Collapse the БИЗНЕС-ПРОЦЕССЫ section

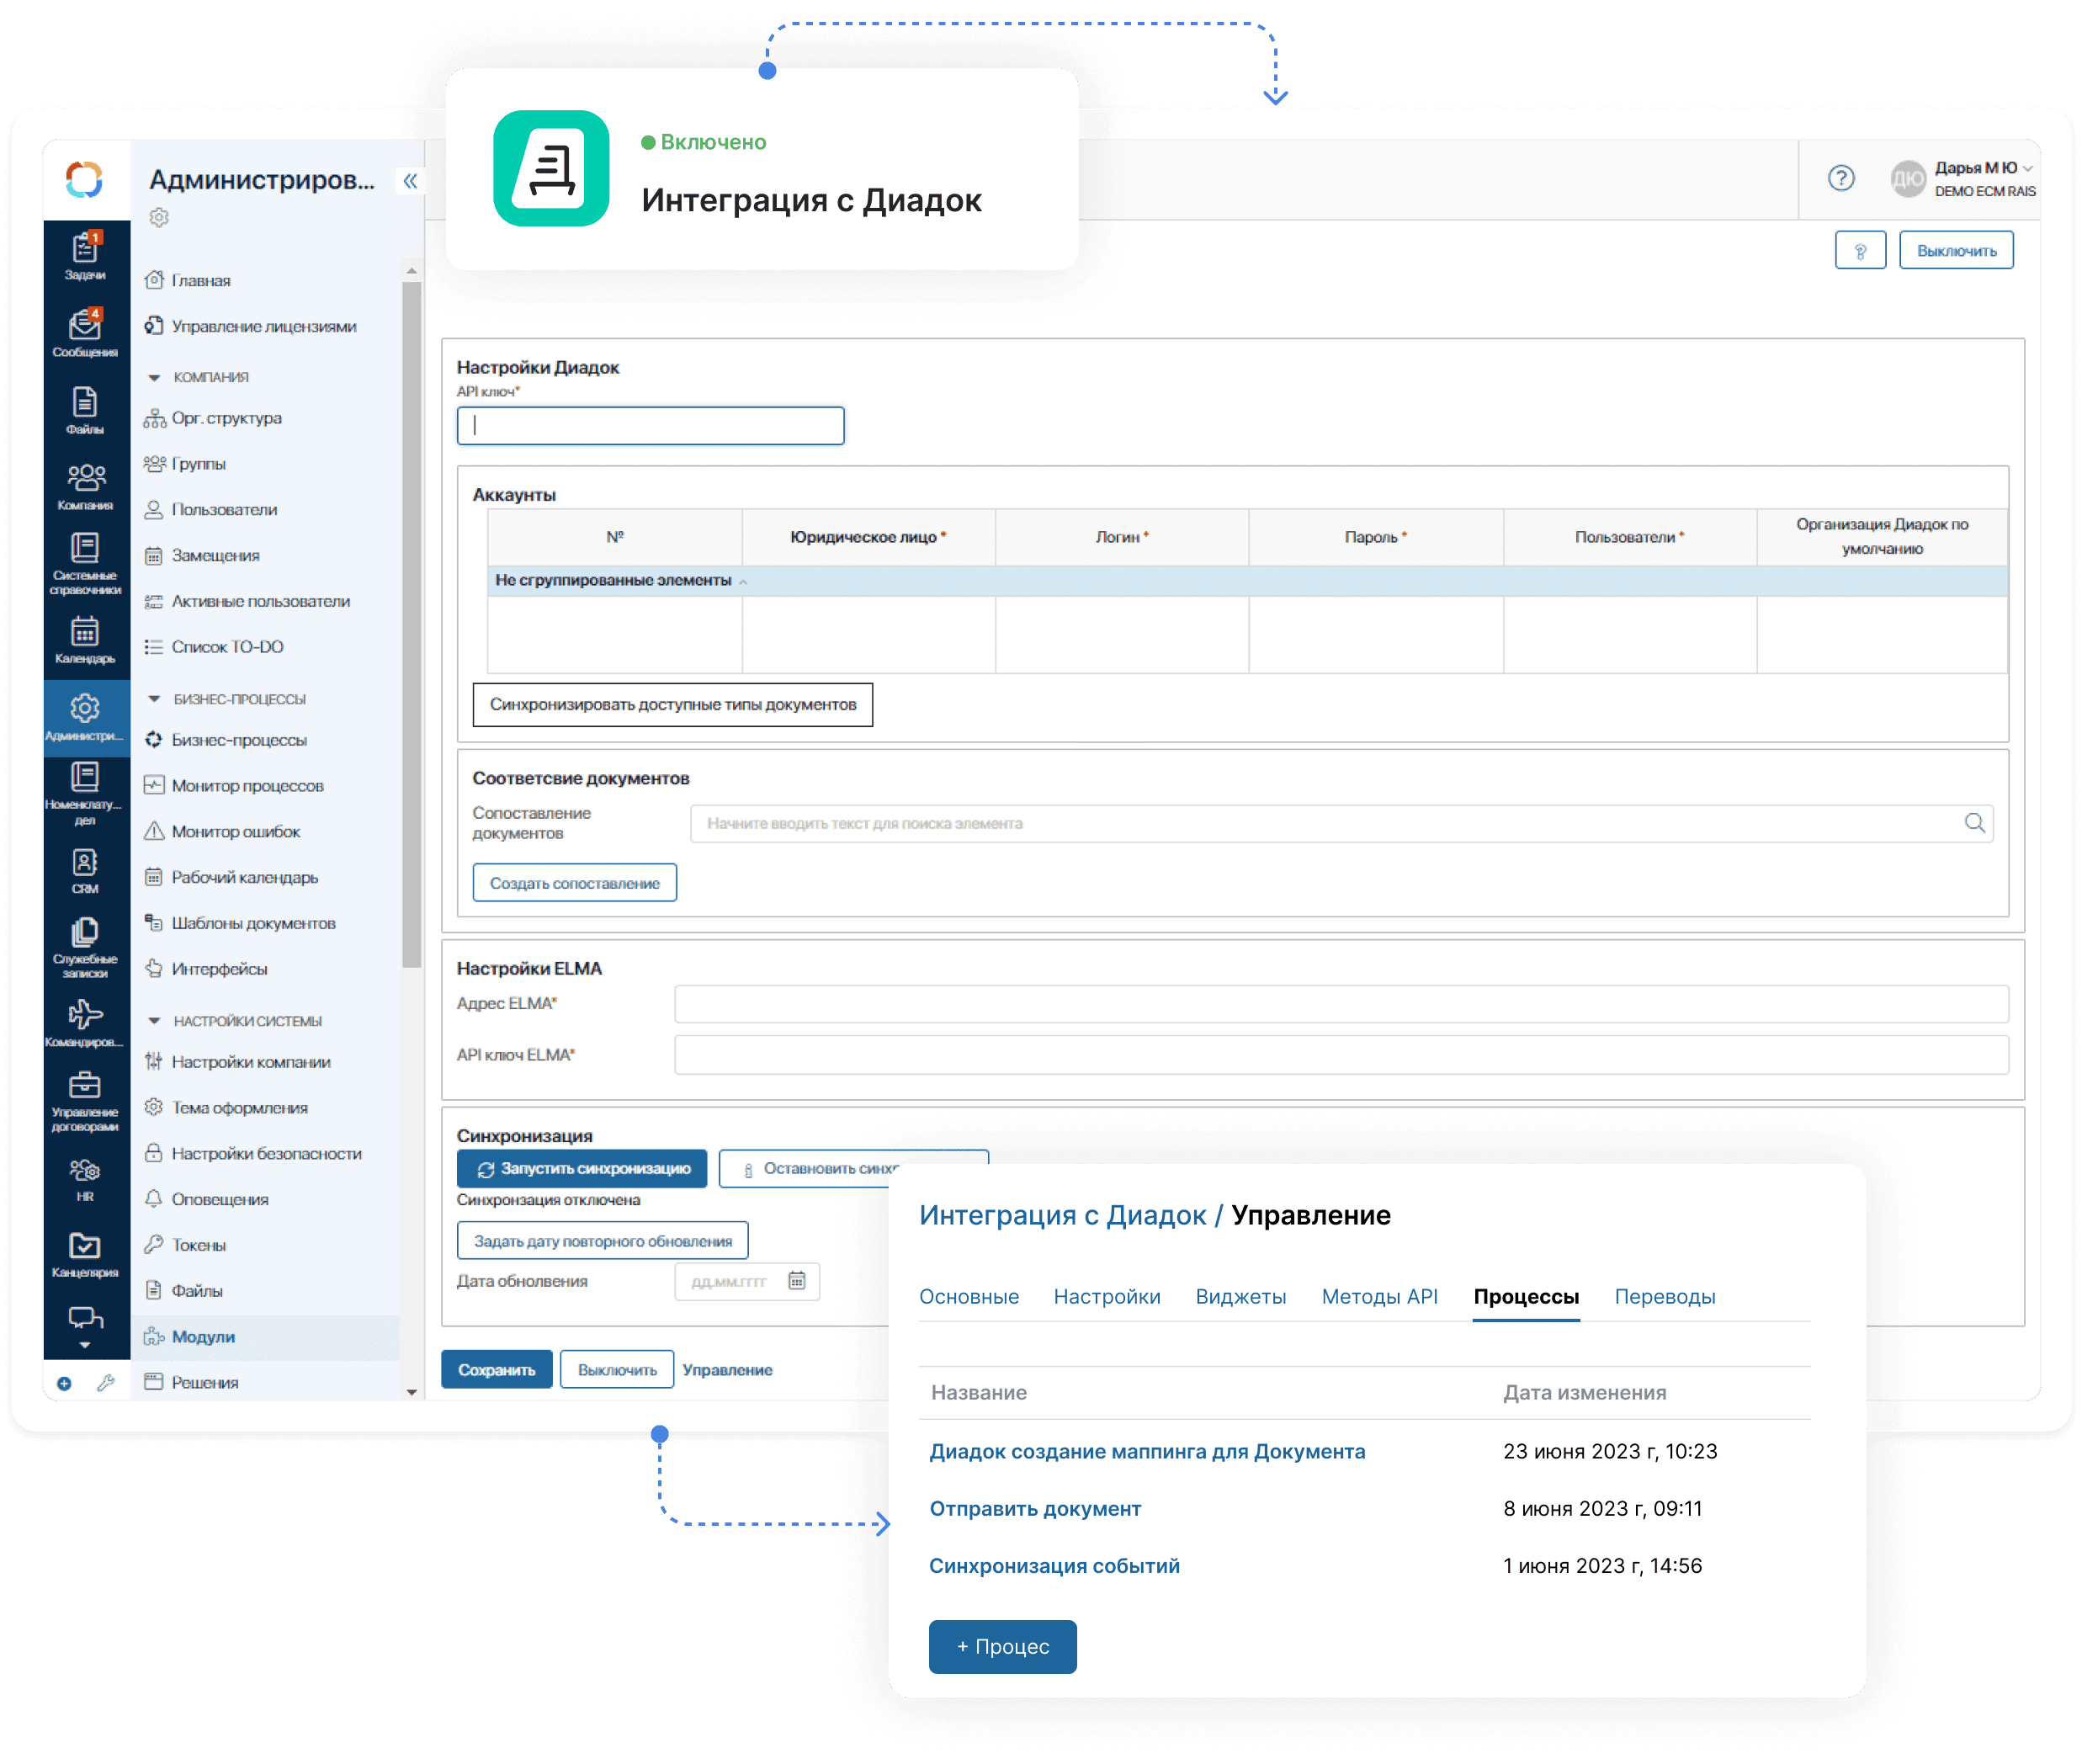(x=154, y=699)
